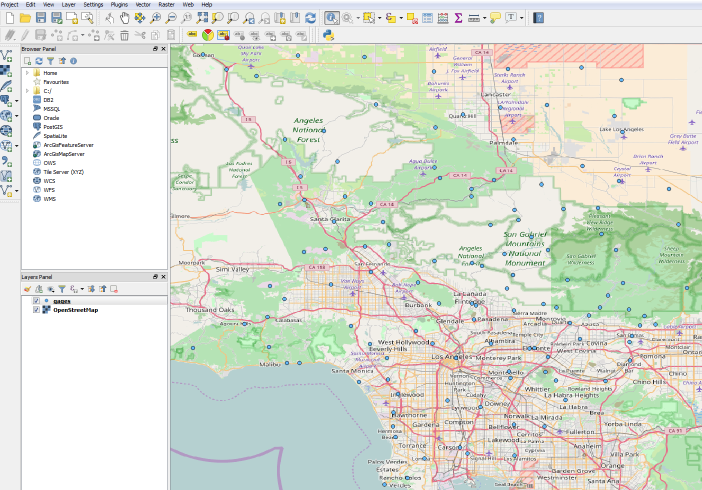Viewport: 702px width, 490px height.
Task: Select the gages layer name
Action: click(x=62, y=301)
